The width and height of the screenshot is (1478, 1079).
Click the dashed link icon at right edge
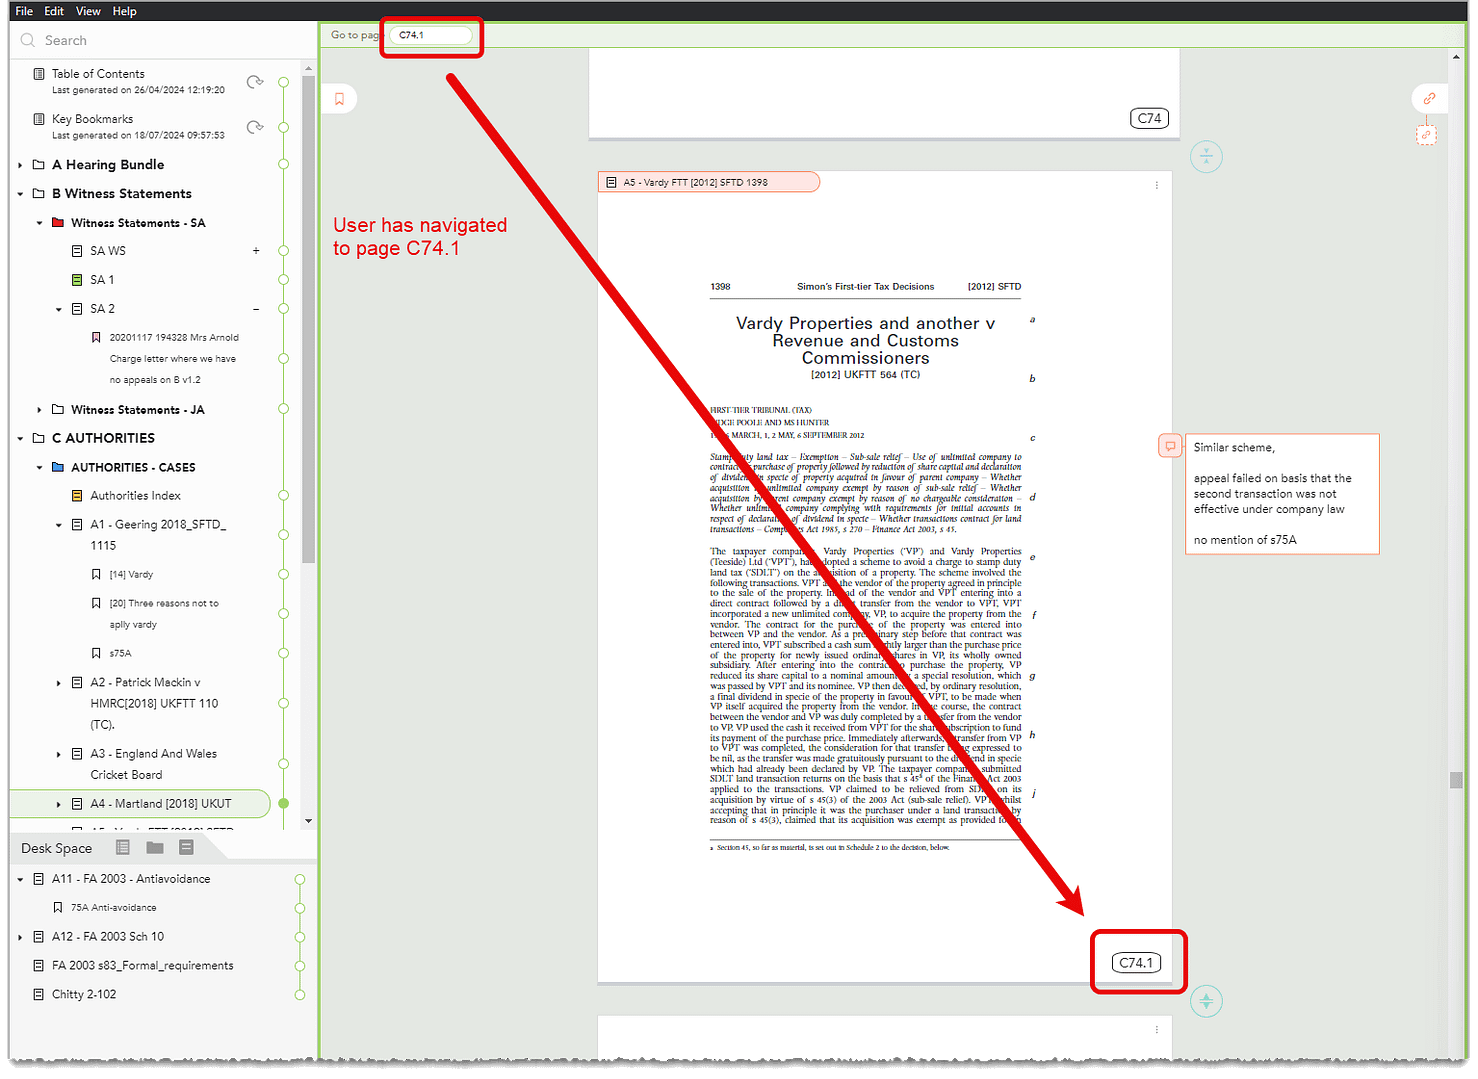(x=1427, y=135)
